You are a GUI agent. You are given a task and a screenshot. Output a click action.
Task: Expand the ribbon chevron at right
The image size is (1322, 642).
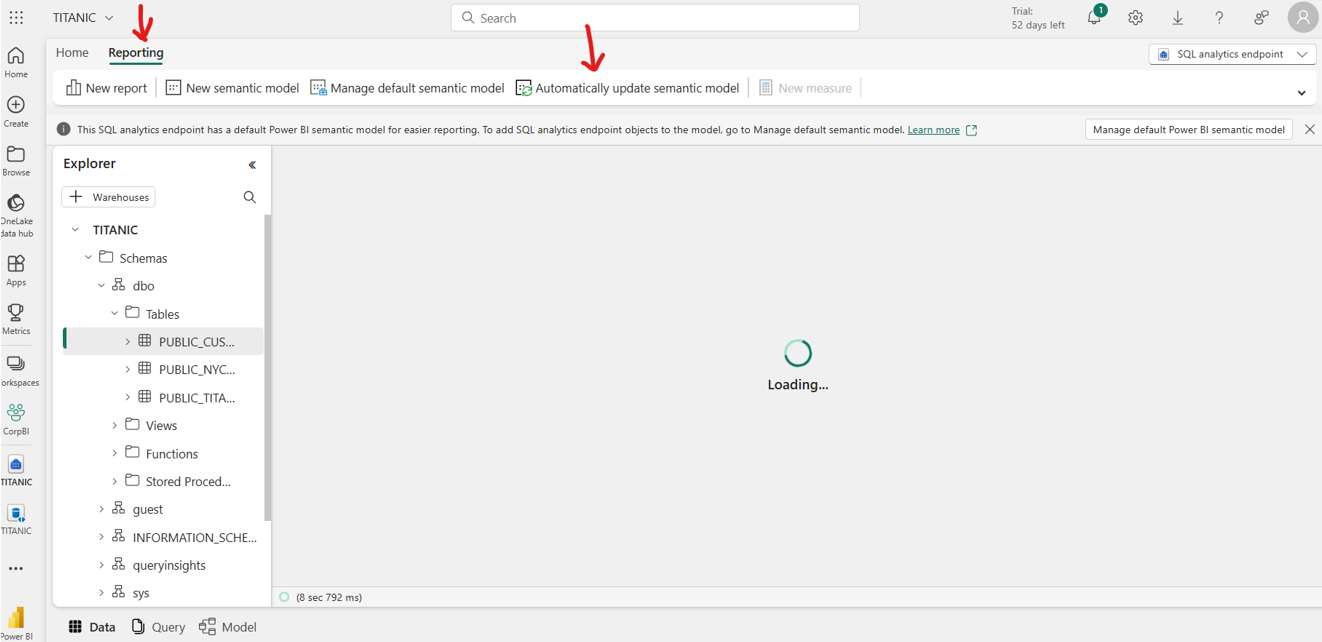(1301, 93)
